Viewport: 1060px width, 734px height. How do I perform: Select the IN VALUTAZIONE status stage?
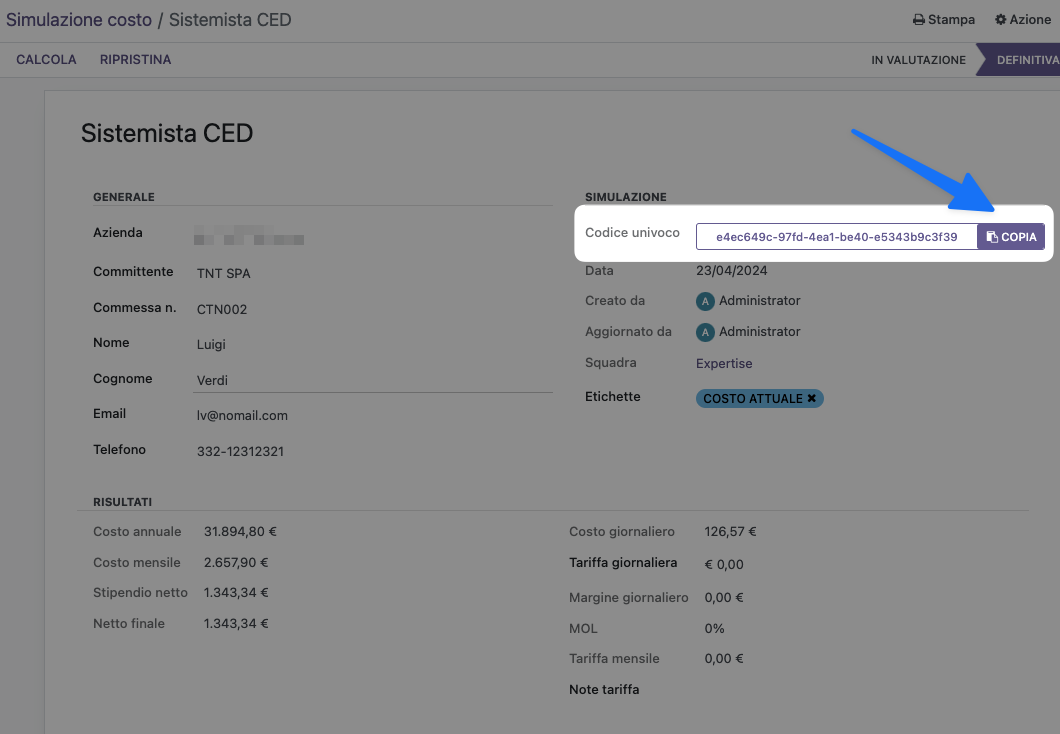918,60
